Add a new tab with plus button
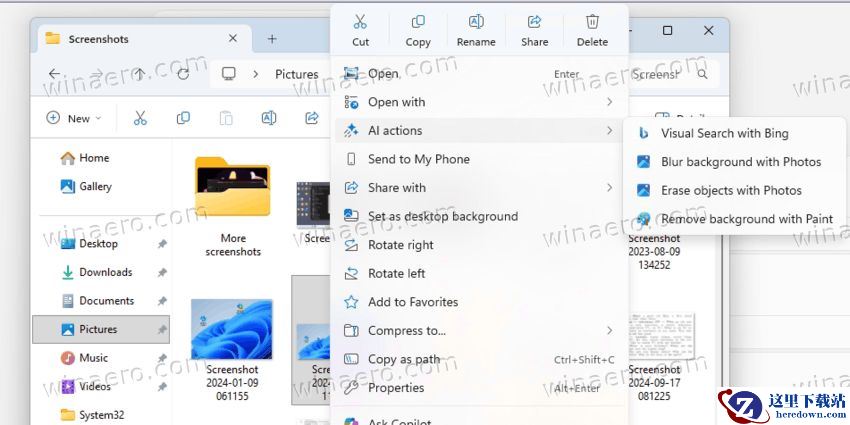850x425 pixels. pyautogui.click(x=271, y=39)
